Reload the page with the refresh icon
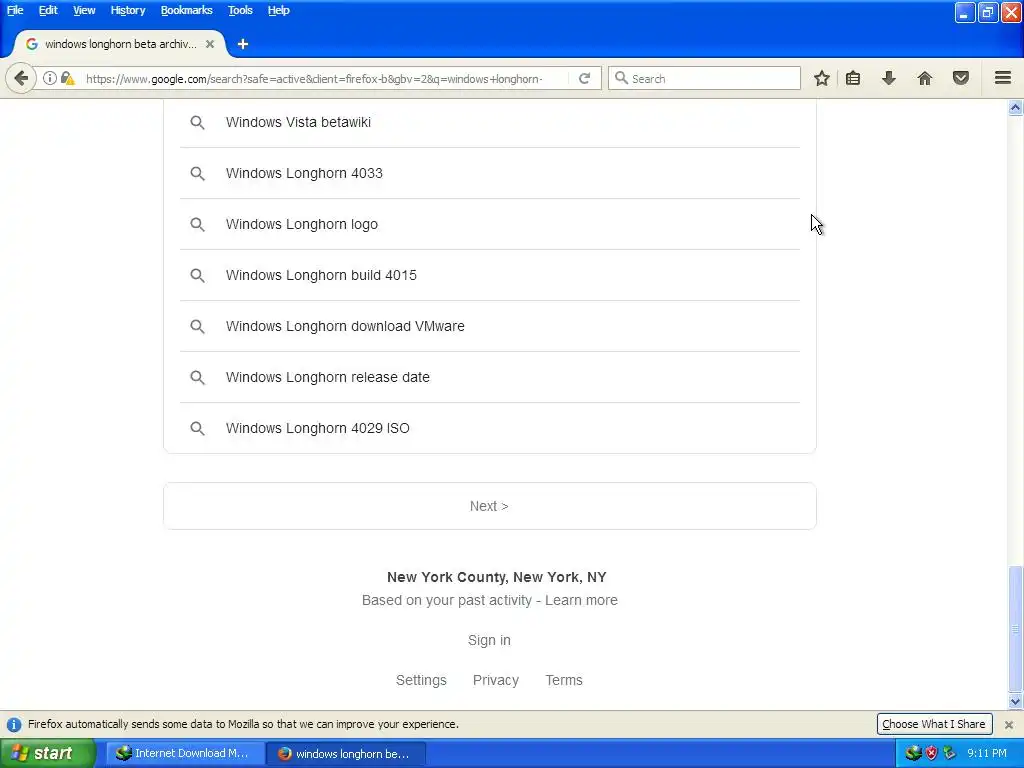 coord(584,78)
